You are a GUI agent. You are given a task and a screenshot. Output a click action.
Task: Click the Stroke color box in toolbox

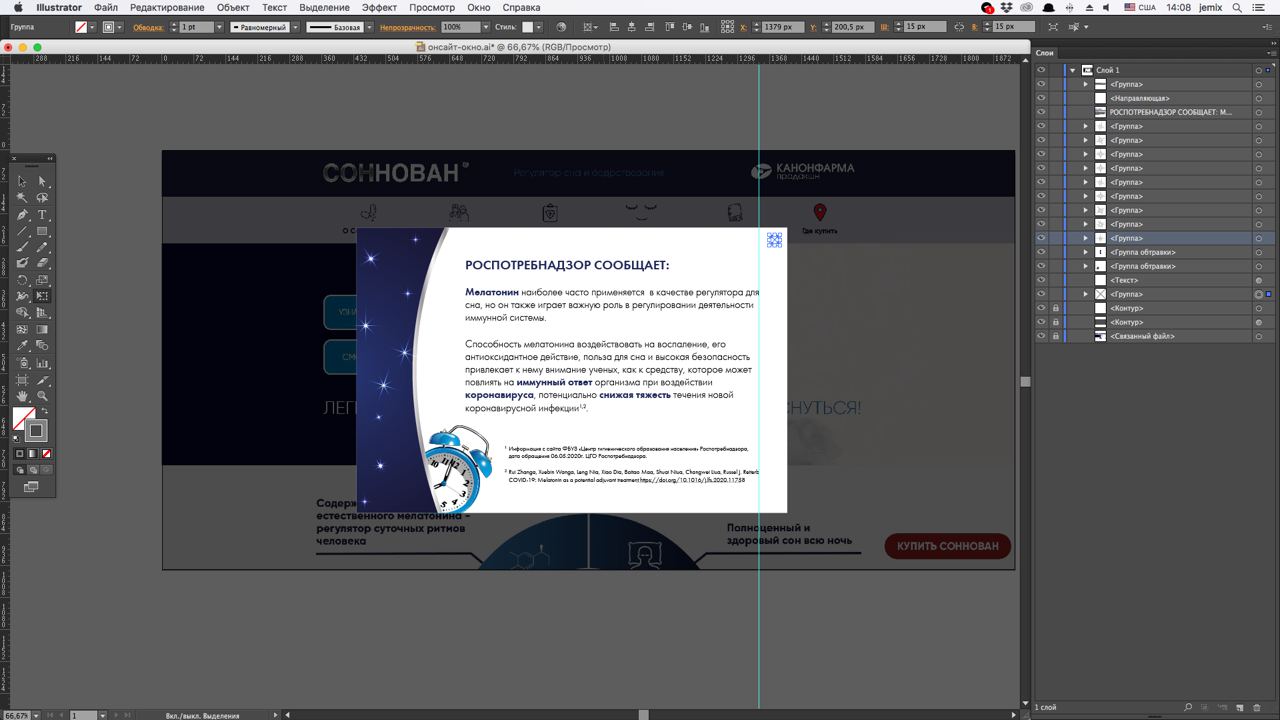36,431
